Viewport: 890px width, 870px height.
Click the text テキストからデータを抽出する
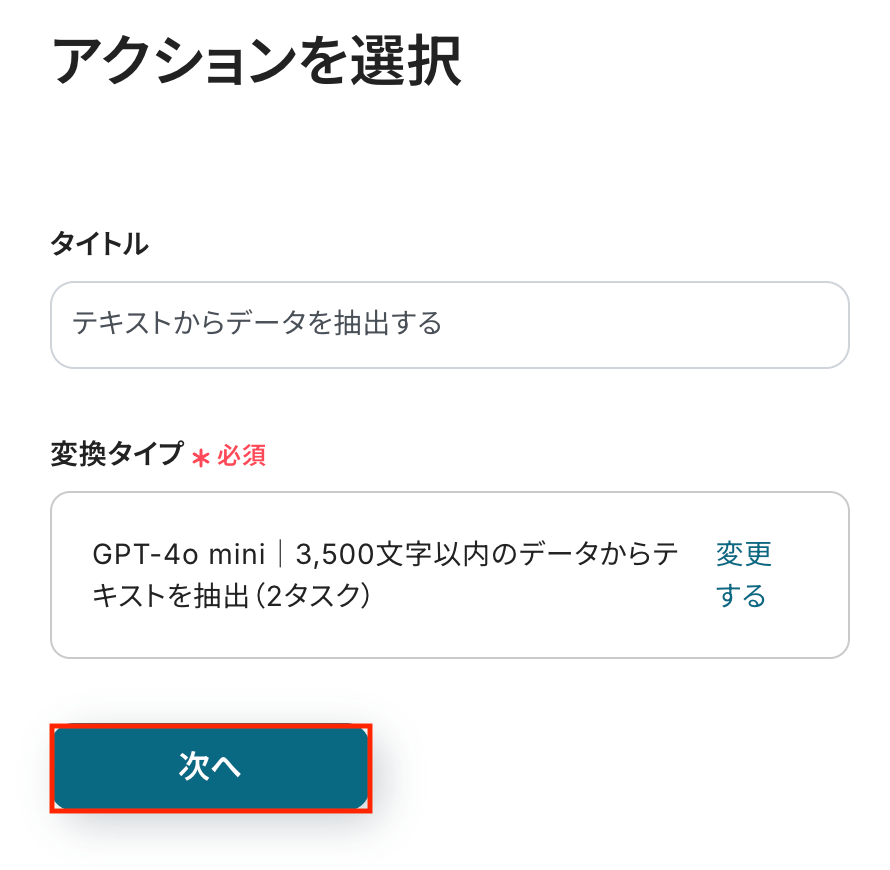pyautogui.click(x=257, y=324)
